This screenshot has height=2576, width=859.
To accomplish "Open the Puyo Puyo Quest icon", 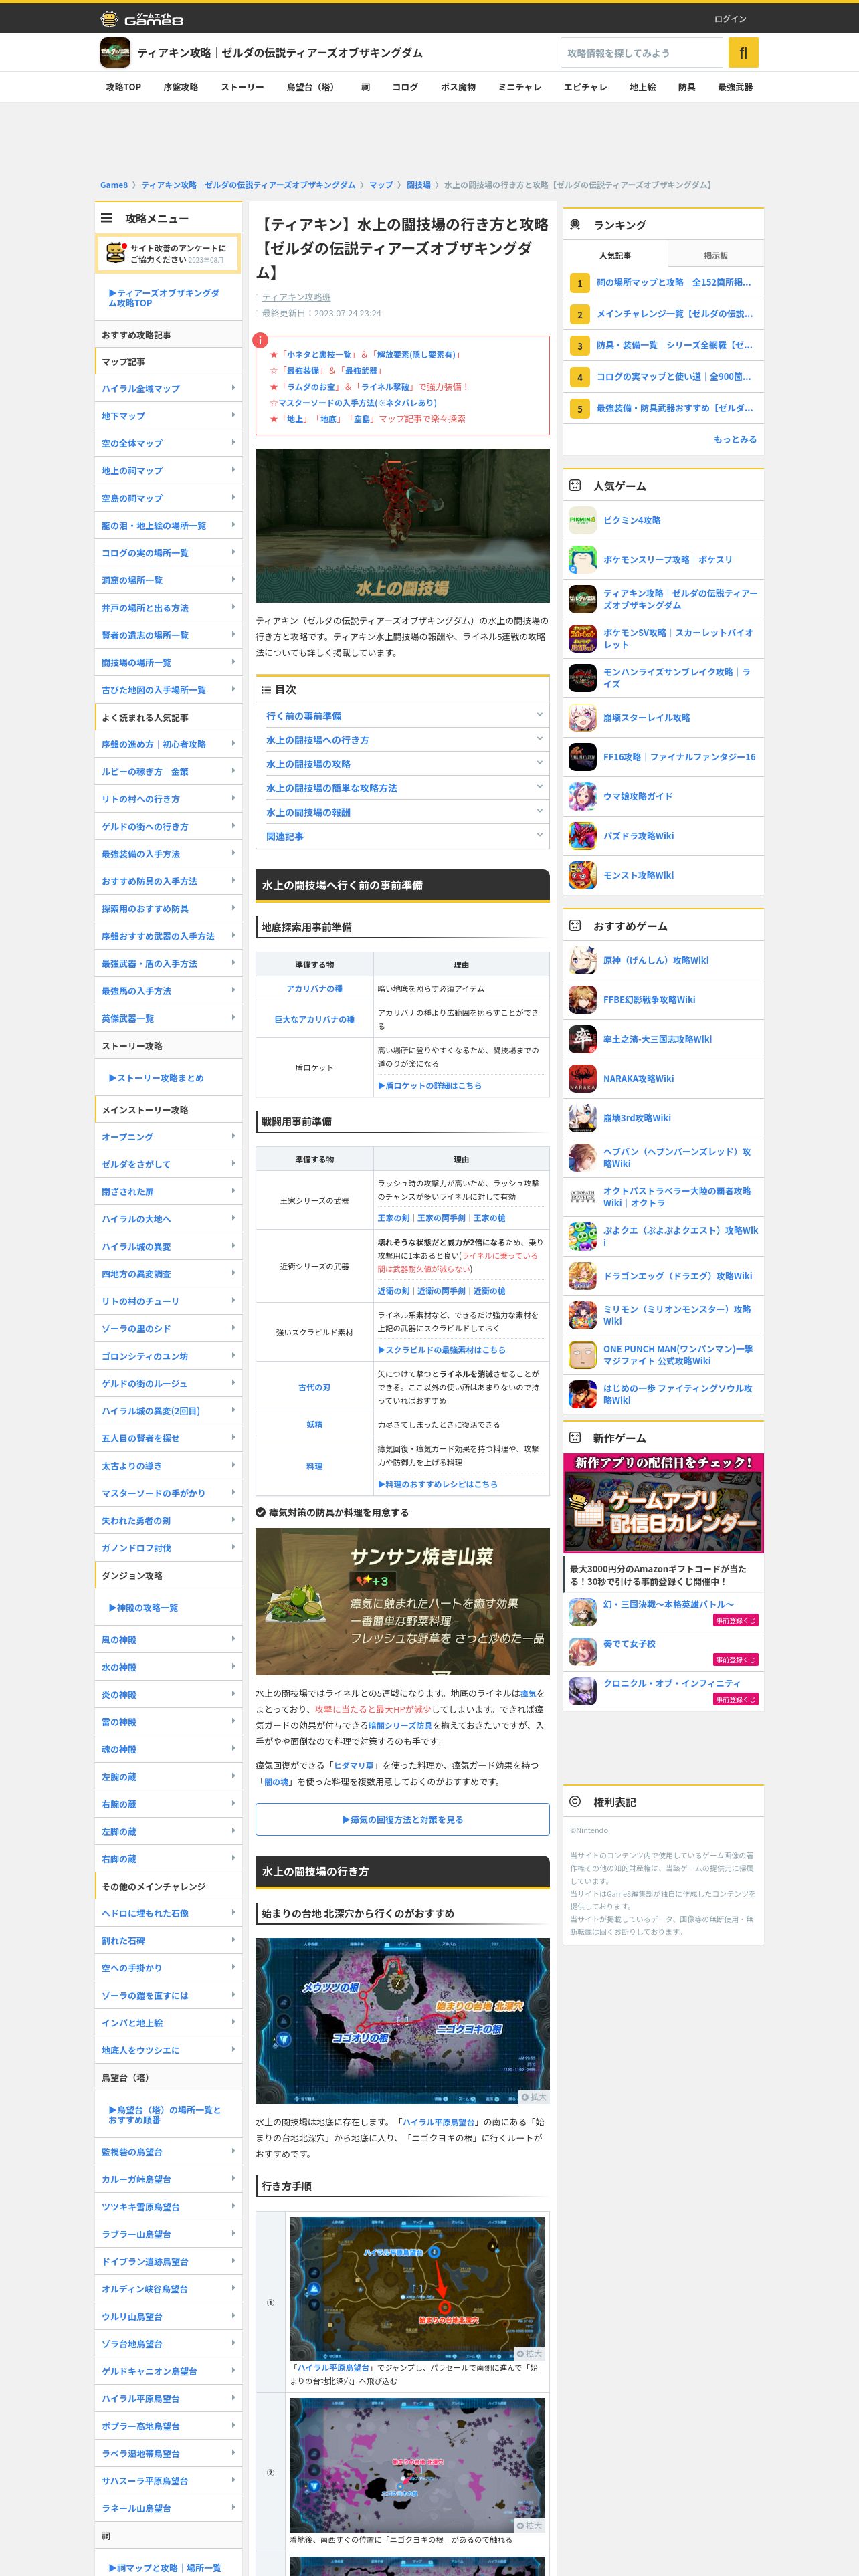I will click(x=582, y=1236).
